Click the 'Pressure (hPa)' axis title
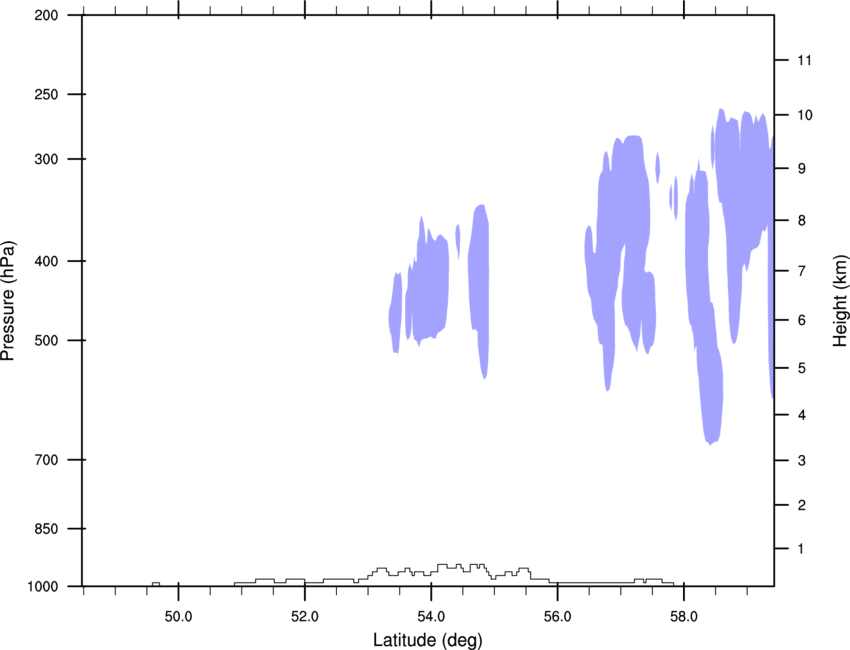The height and width of the screenshot is (650, 850). click(x=8, y=301)
